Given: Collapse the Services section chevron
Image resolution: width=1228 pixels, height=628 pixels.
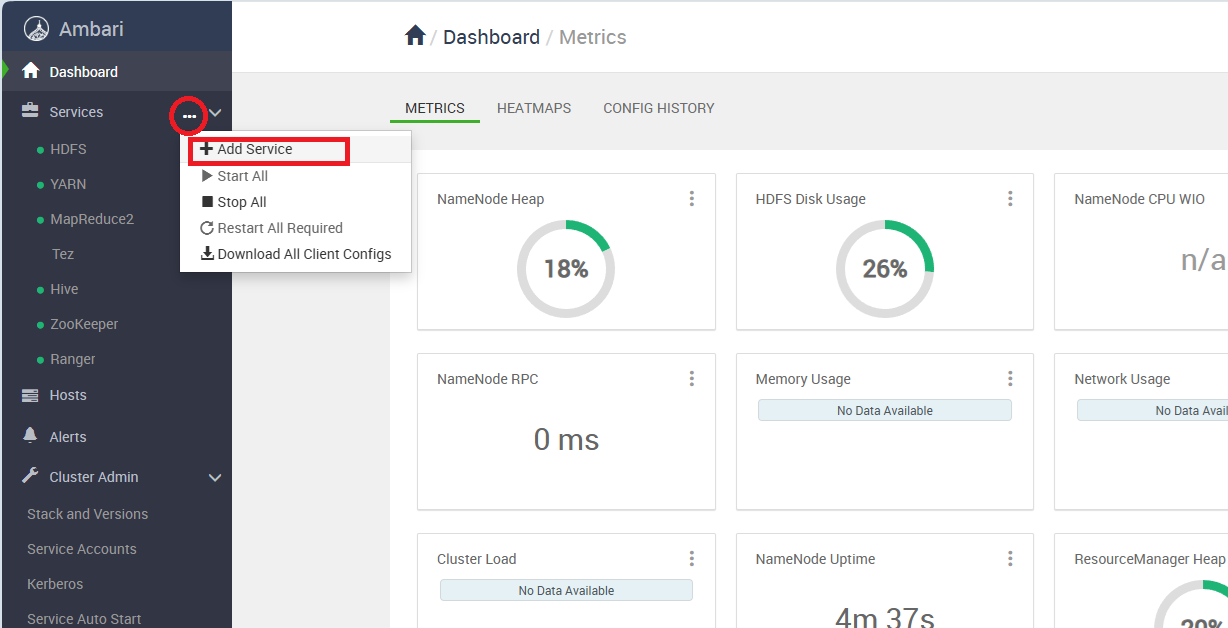Looking at the screenshot, I should pos(215,115).
